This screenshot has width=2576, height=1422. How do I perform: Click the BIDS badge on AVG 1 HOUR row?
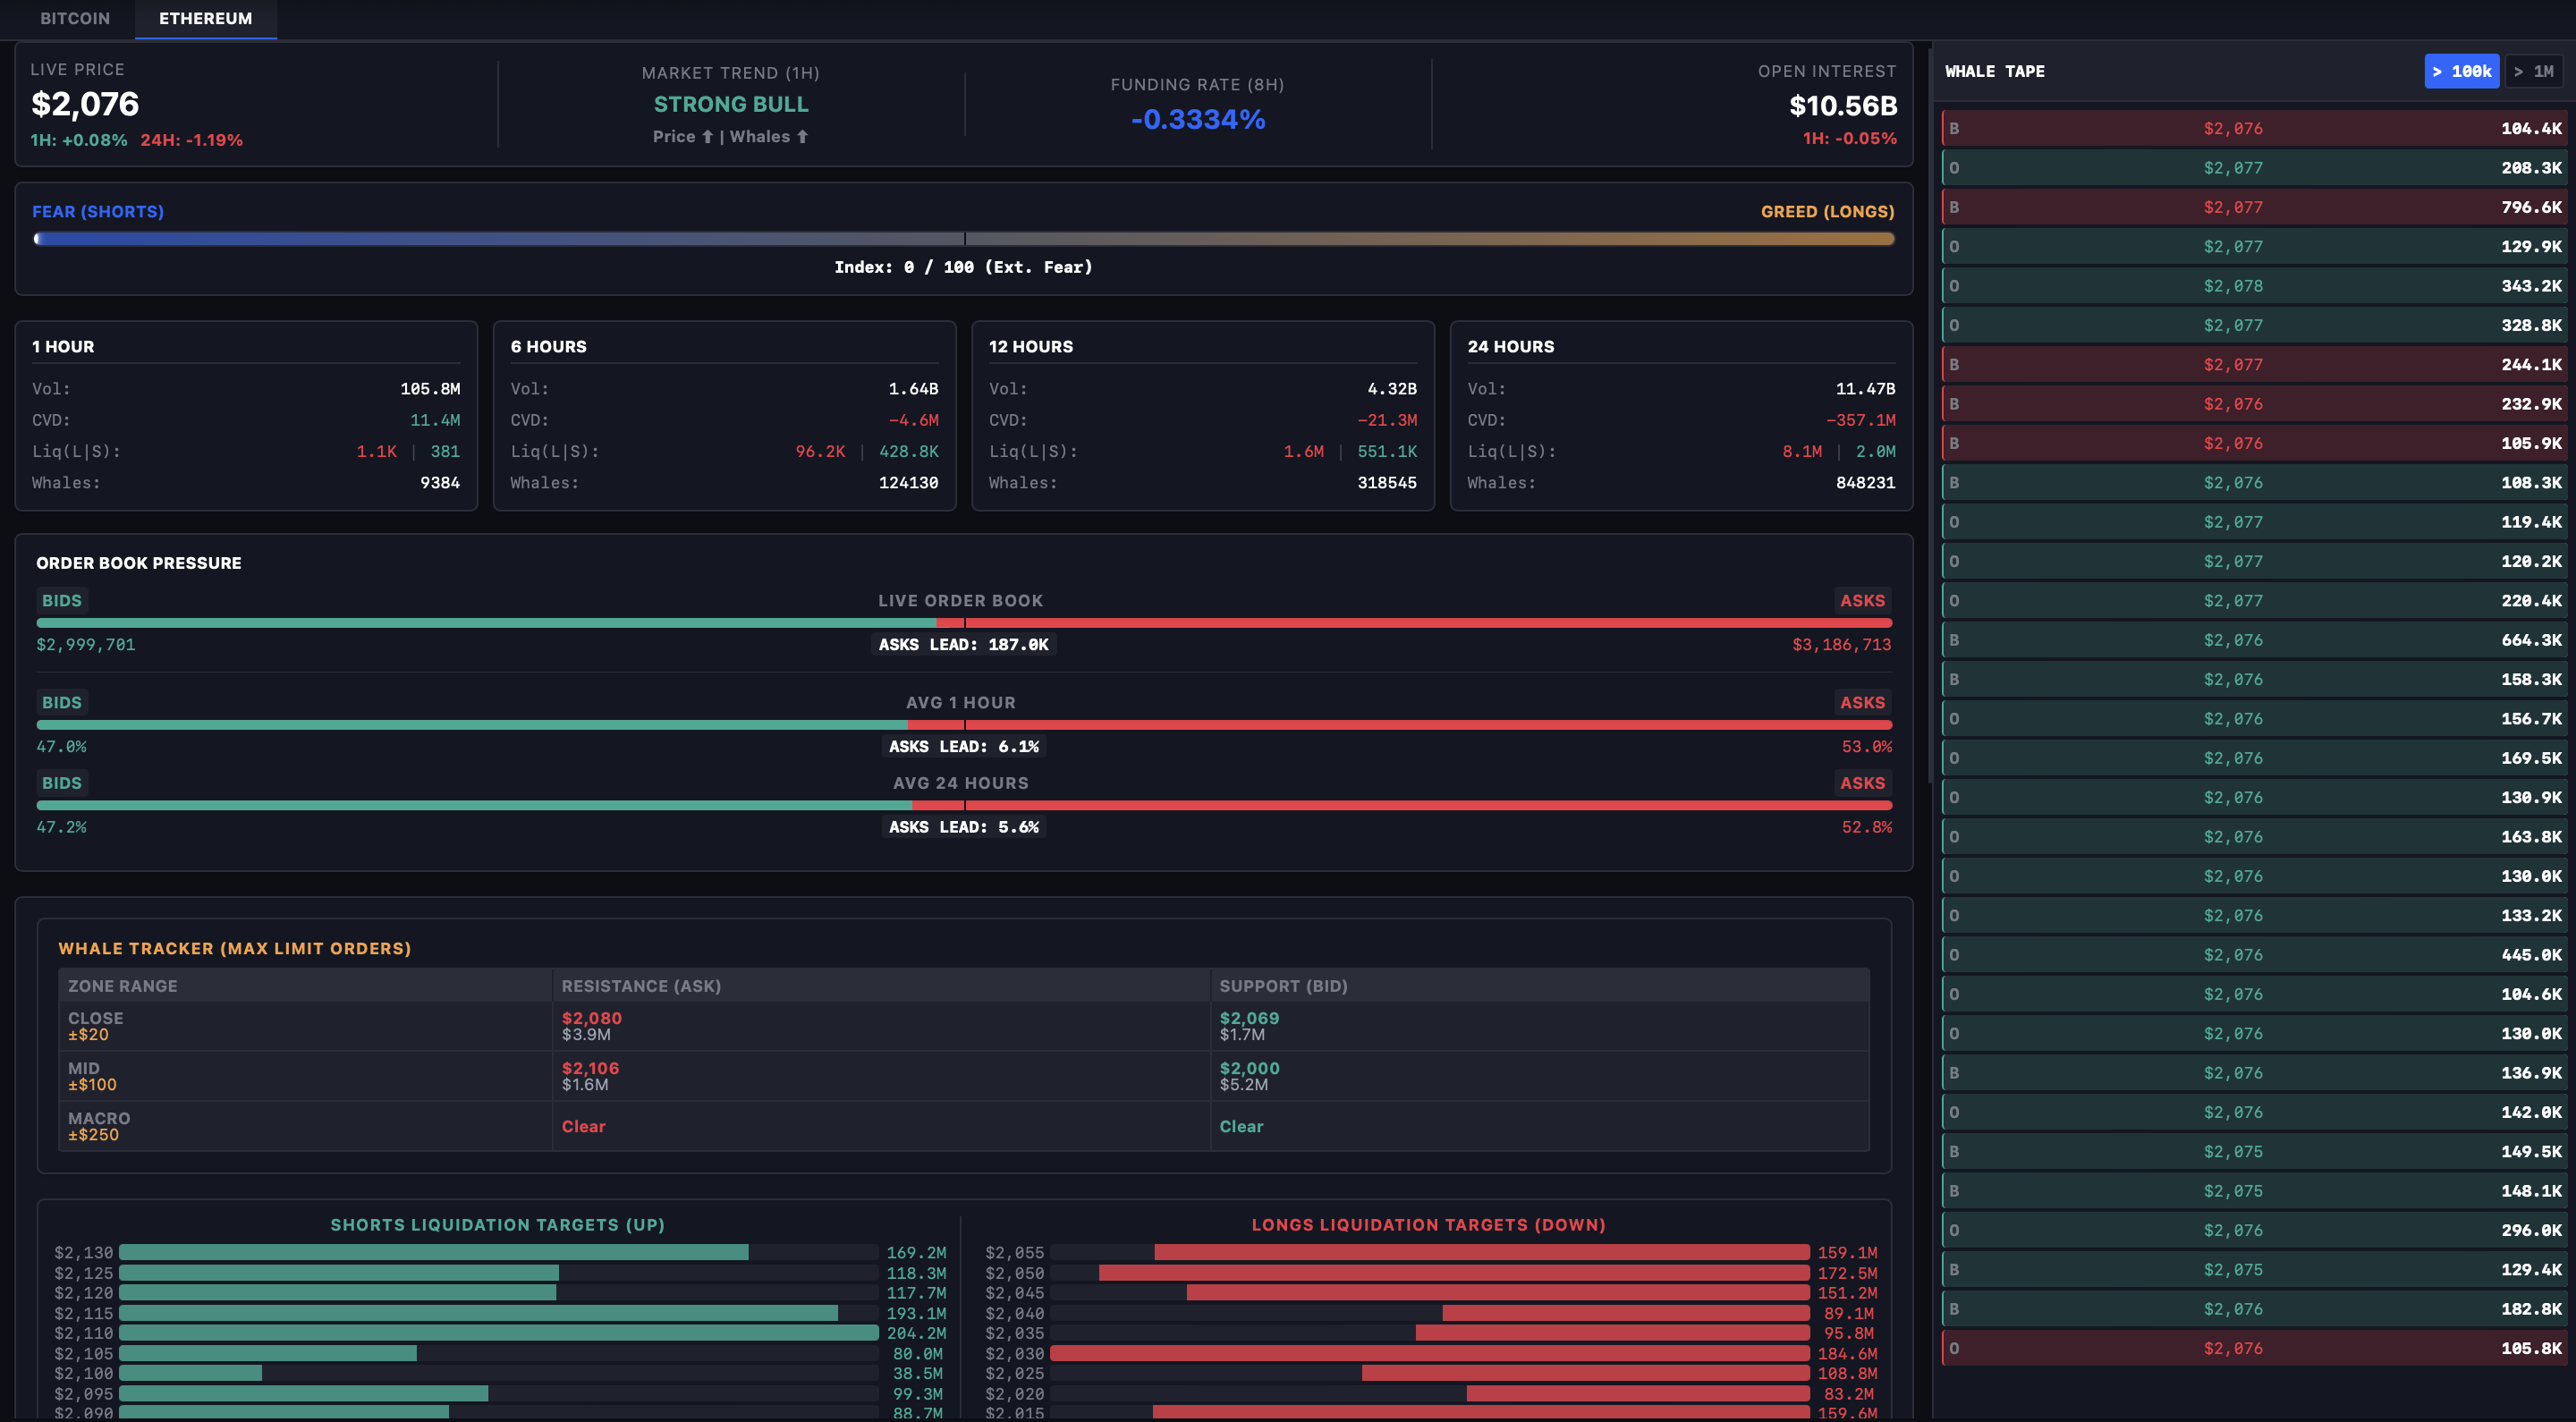[61, 702]
